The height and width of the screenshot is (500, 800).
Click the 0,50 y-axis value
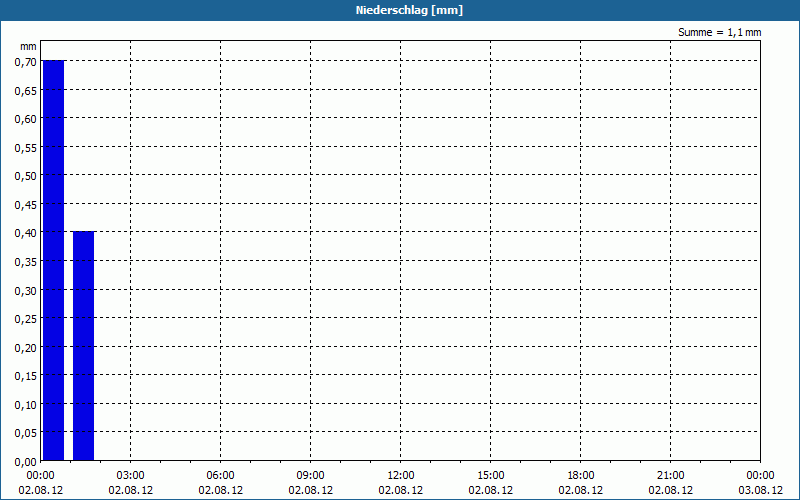coord(26,176)
